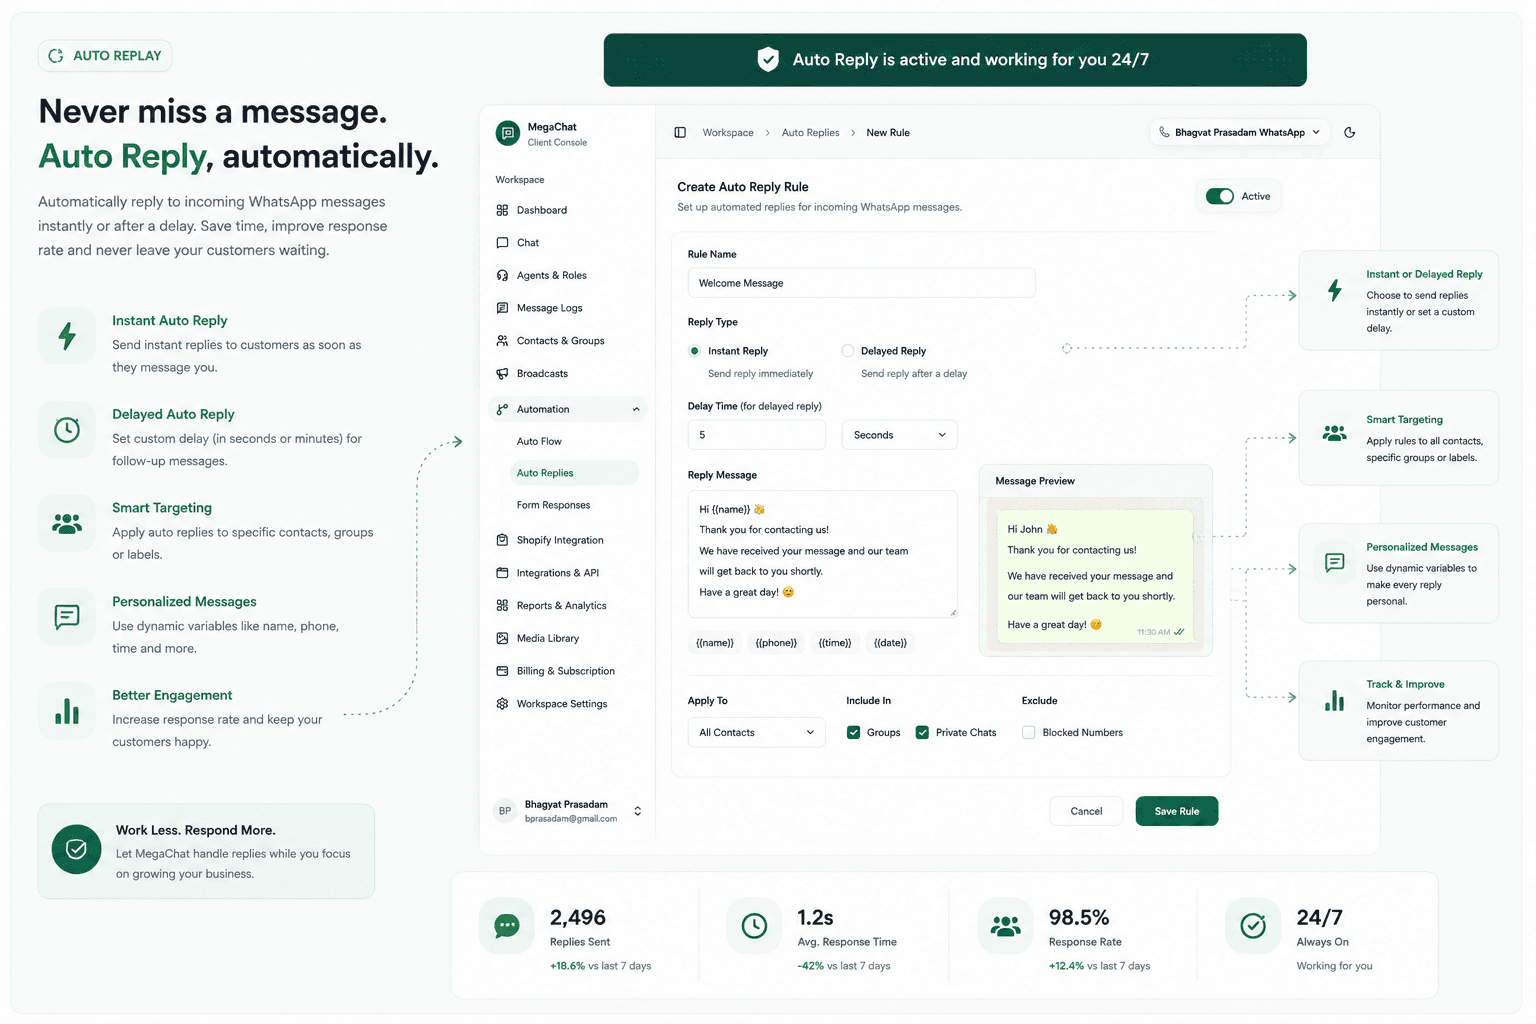The width and height of the screenshot is (1536, 1024).
Task: Click the shield icon in the banner
Action: coord(768,60)
